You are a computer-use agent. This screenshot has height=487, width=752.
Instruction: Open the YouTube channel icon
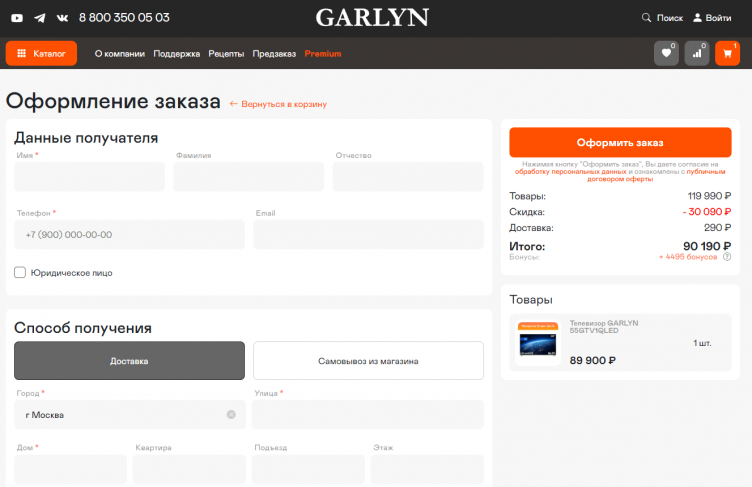click(17, 18)
